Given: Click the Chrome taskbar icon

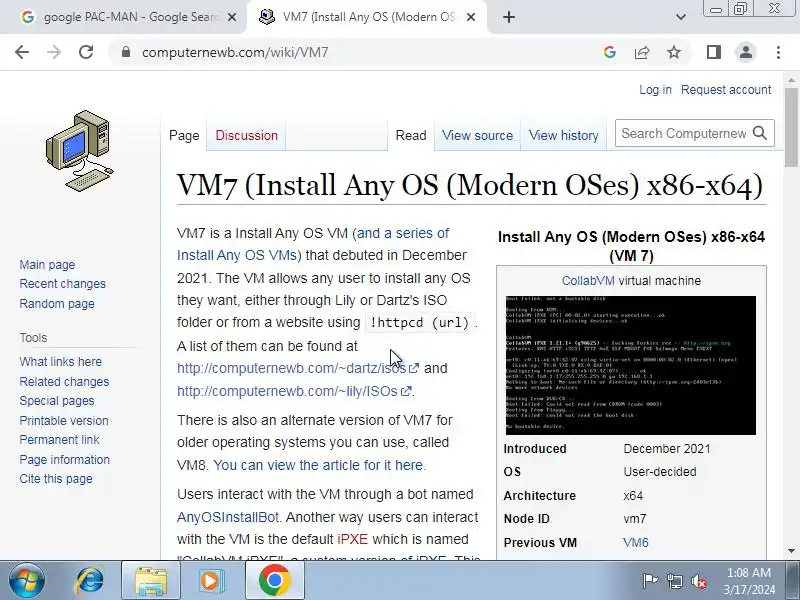Looking at the screenshot, I should coord(274,581).
